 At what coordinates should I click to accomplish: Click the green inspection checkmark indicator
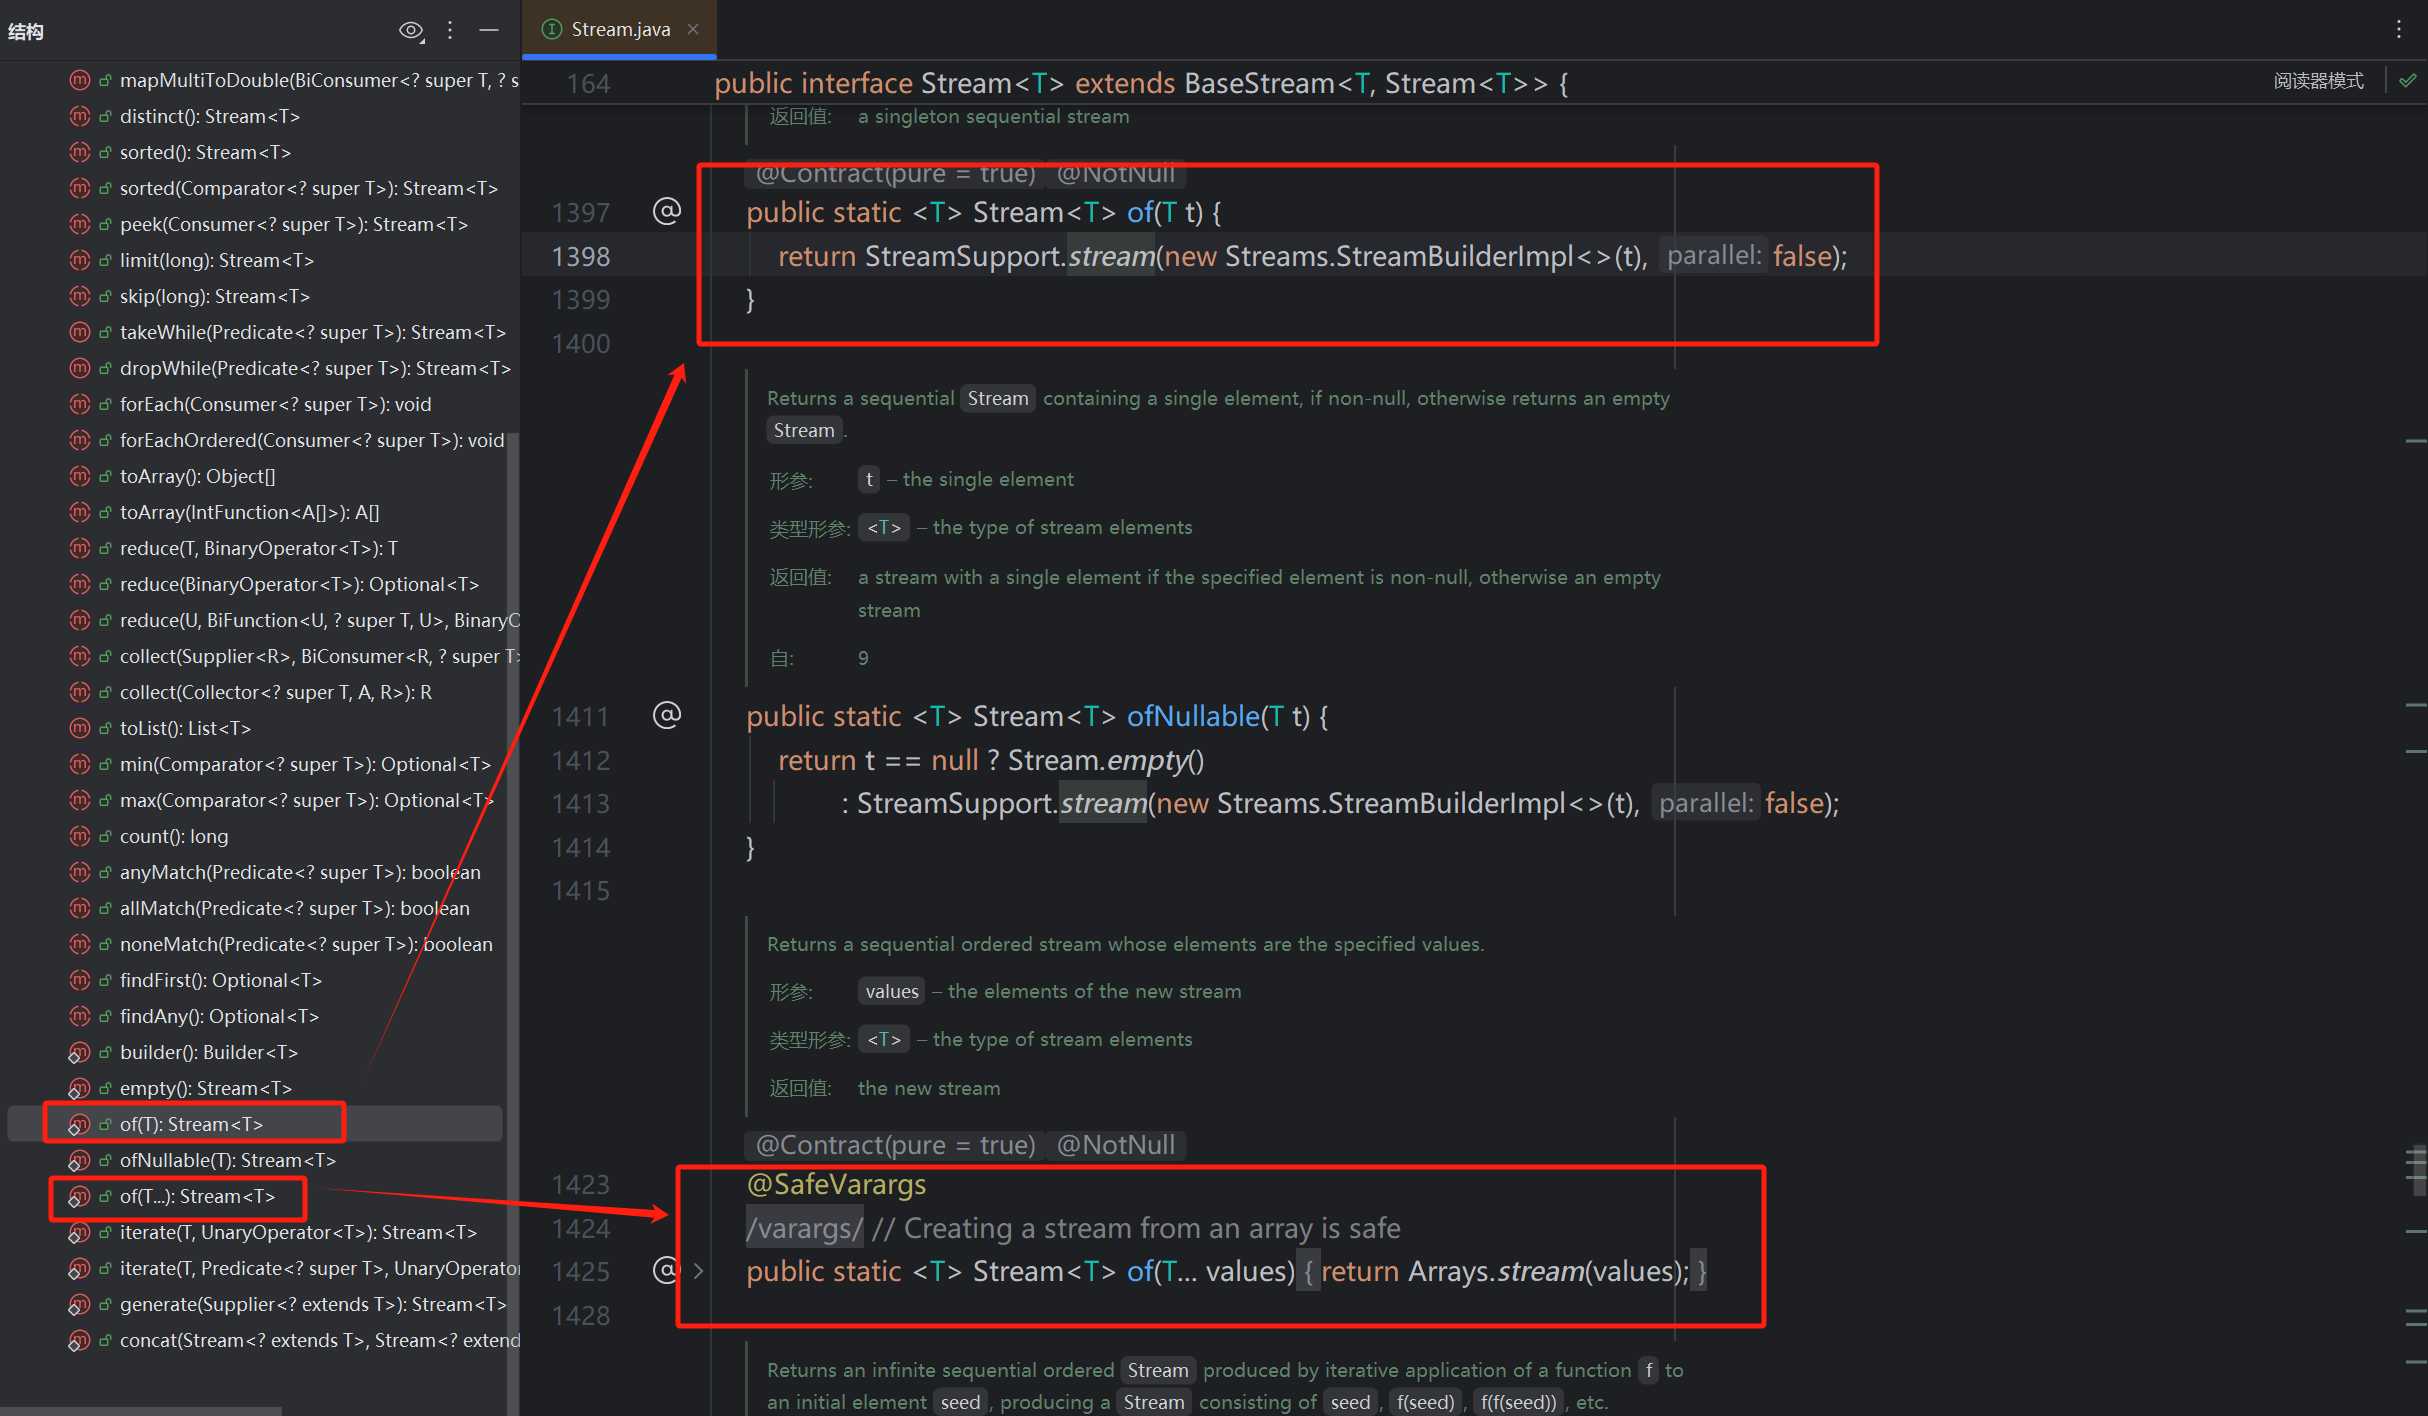click(2408, 81)
